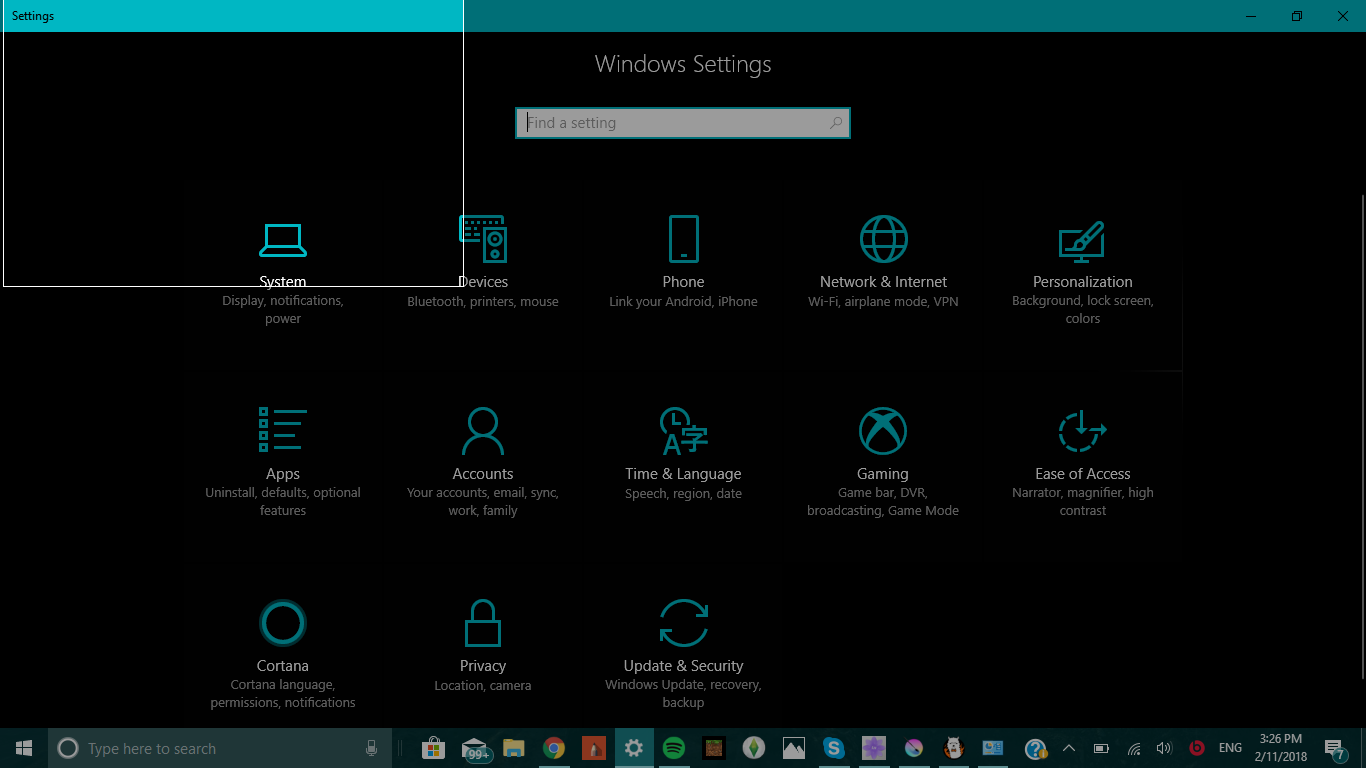
Task: Open Google Chrome from the taskbar
Action: [x=553, y=747]
